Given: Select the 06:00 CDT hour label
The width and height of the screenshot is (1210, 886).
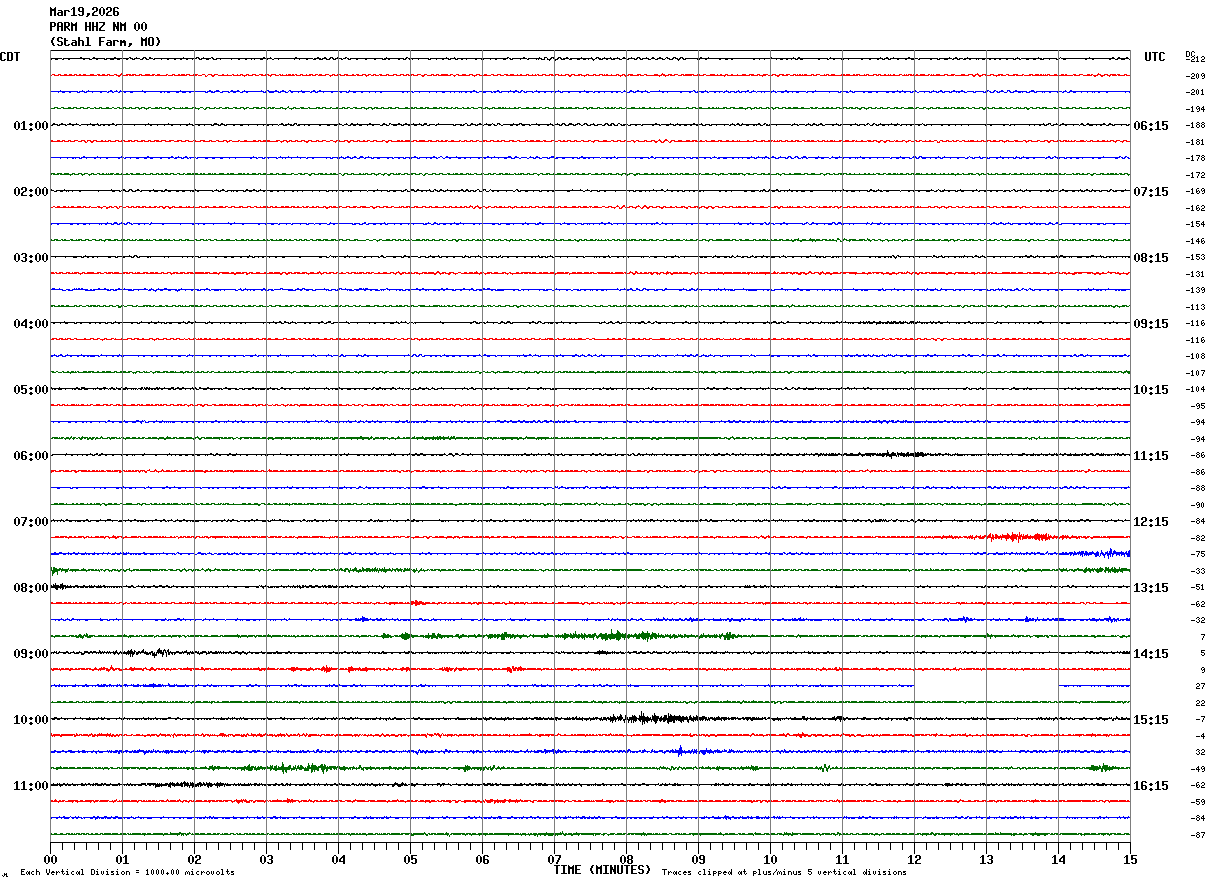Looking at the screenshot, I should point(31,456).
